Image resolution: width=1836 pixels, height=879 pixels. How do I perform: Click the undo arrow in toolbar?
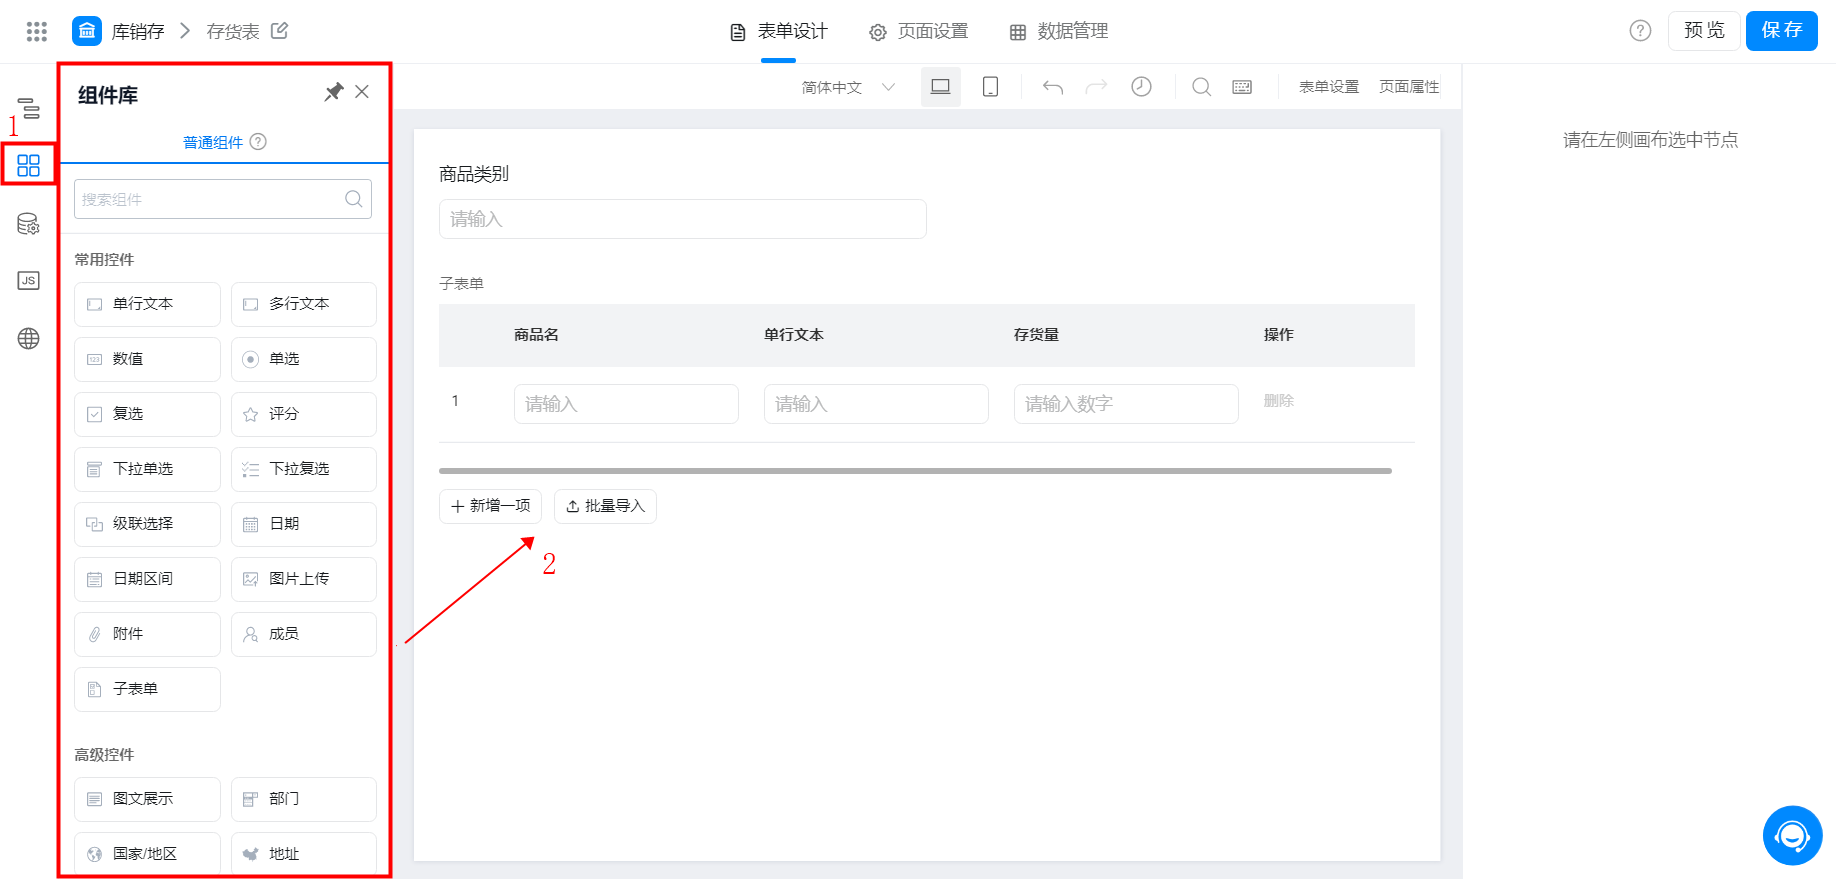pyautogui.click(x=1052, y=87)
